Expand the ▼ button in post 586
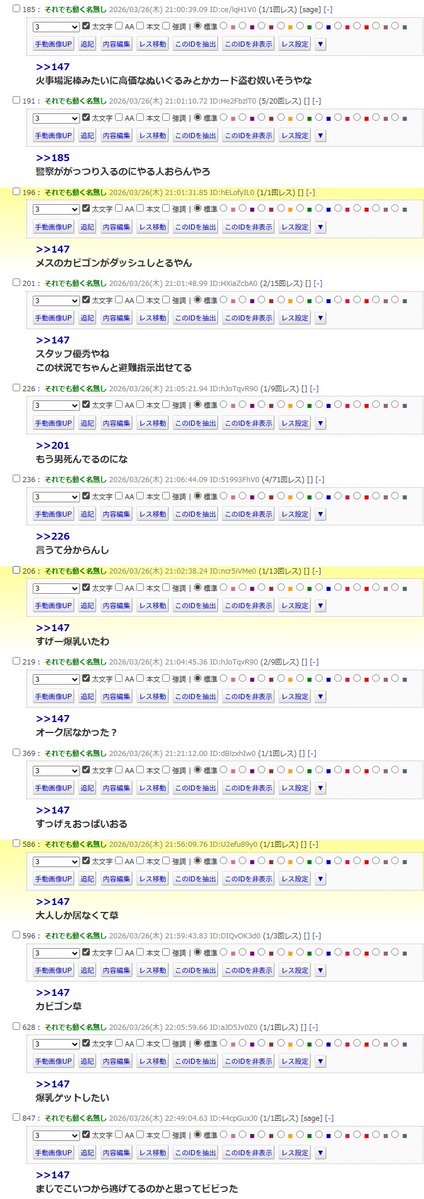 (x=320, y=879)
